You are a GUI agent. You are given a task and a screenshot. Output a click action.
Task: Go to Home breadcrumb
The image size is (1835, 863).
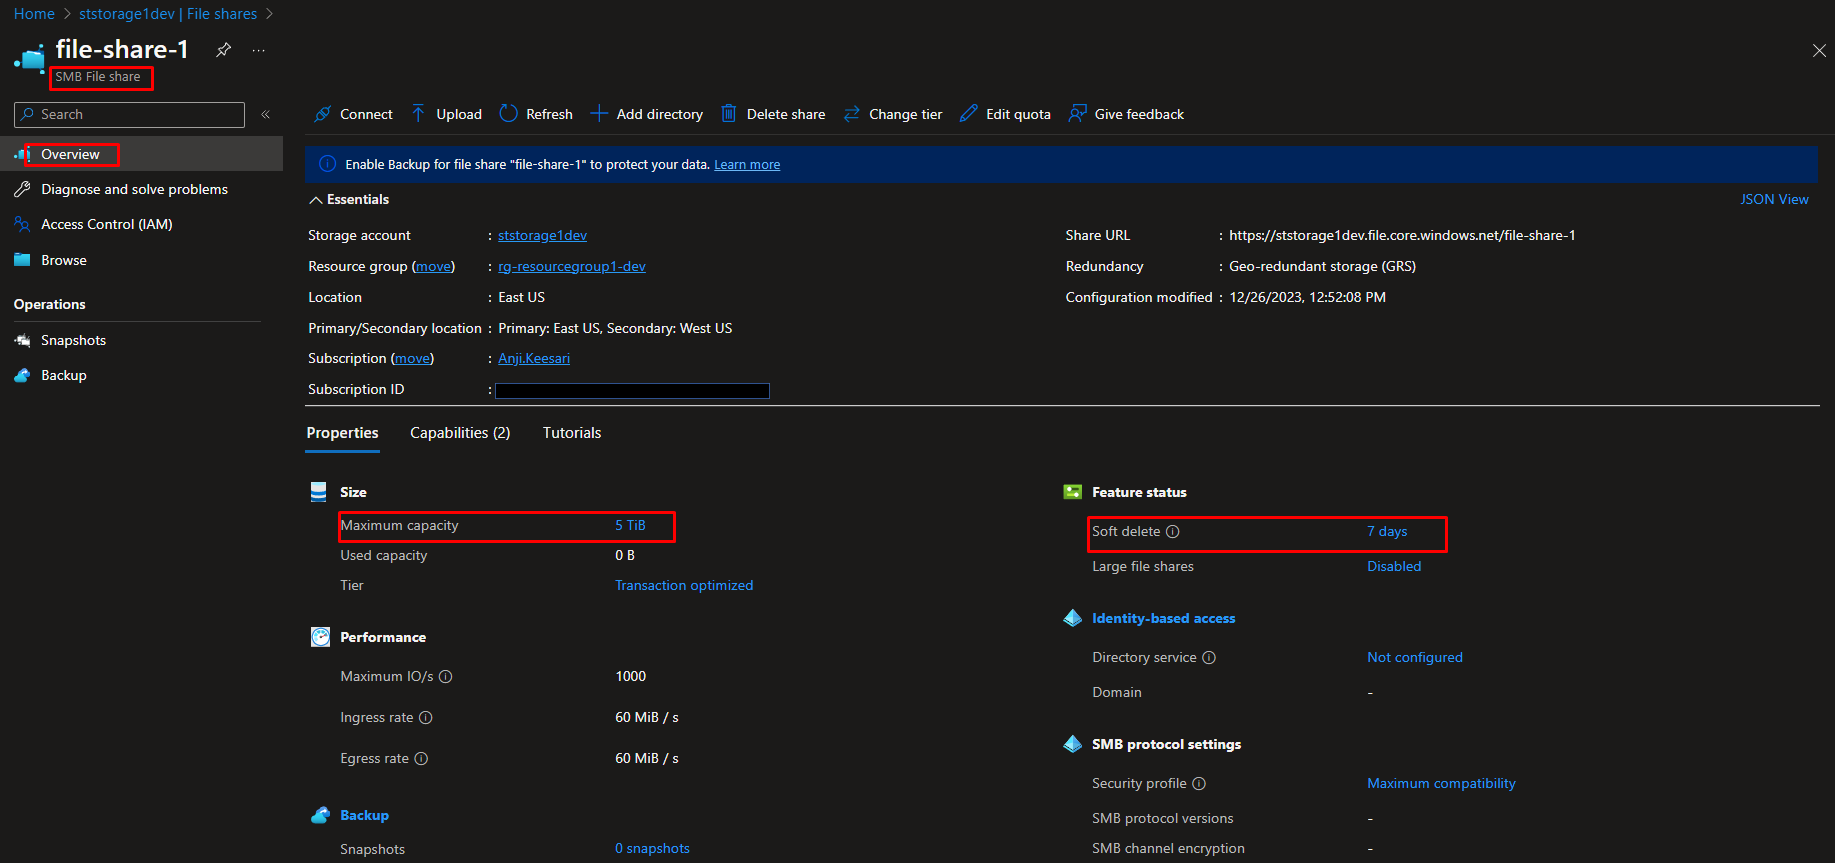click(34, 14)
